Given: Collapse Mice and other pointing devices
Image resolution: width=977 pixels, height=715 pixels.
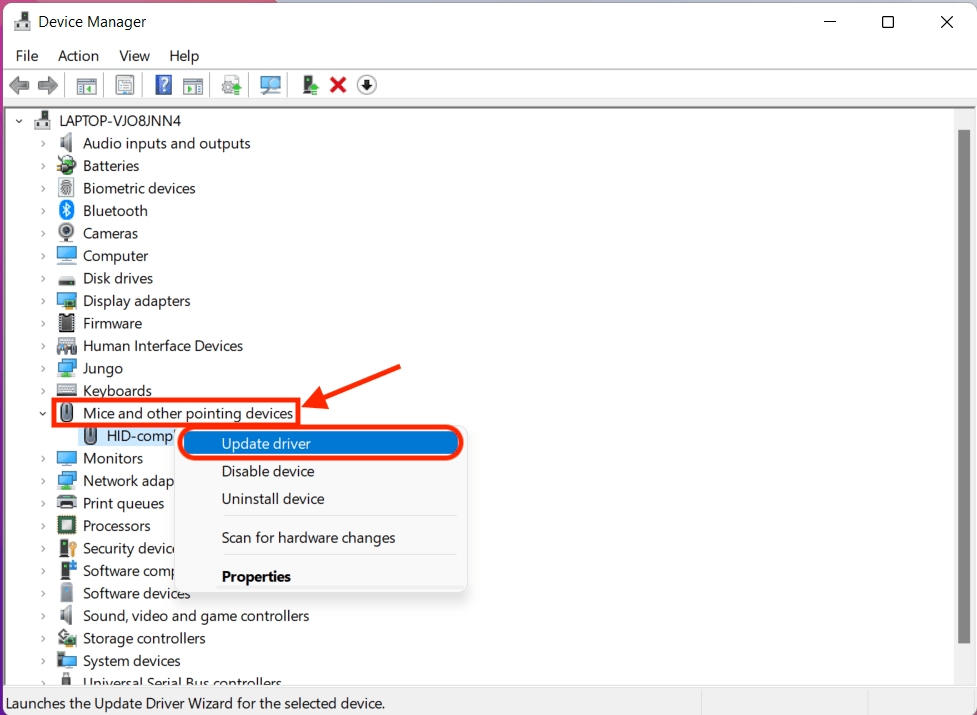Looking at the screenshot, I should 42,413.
